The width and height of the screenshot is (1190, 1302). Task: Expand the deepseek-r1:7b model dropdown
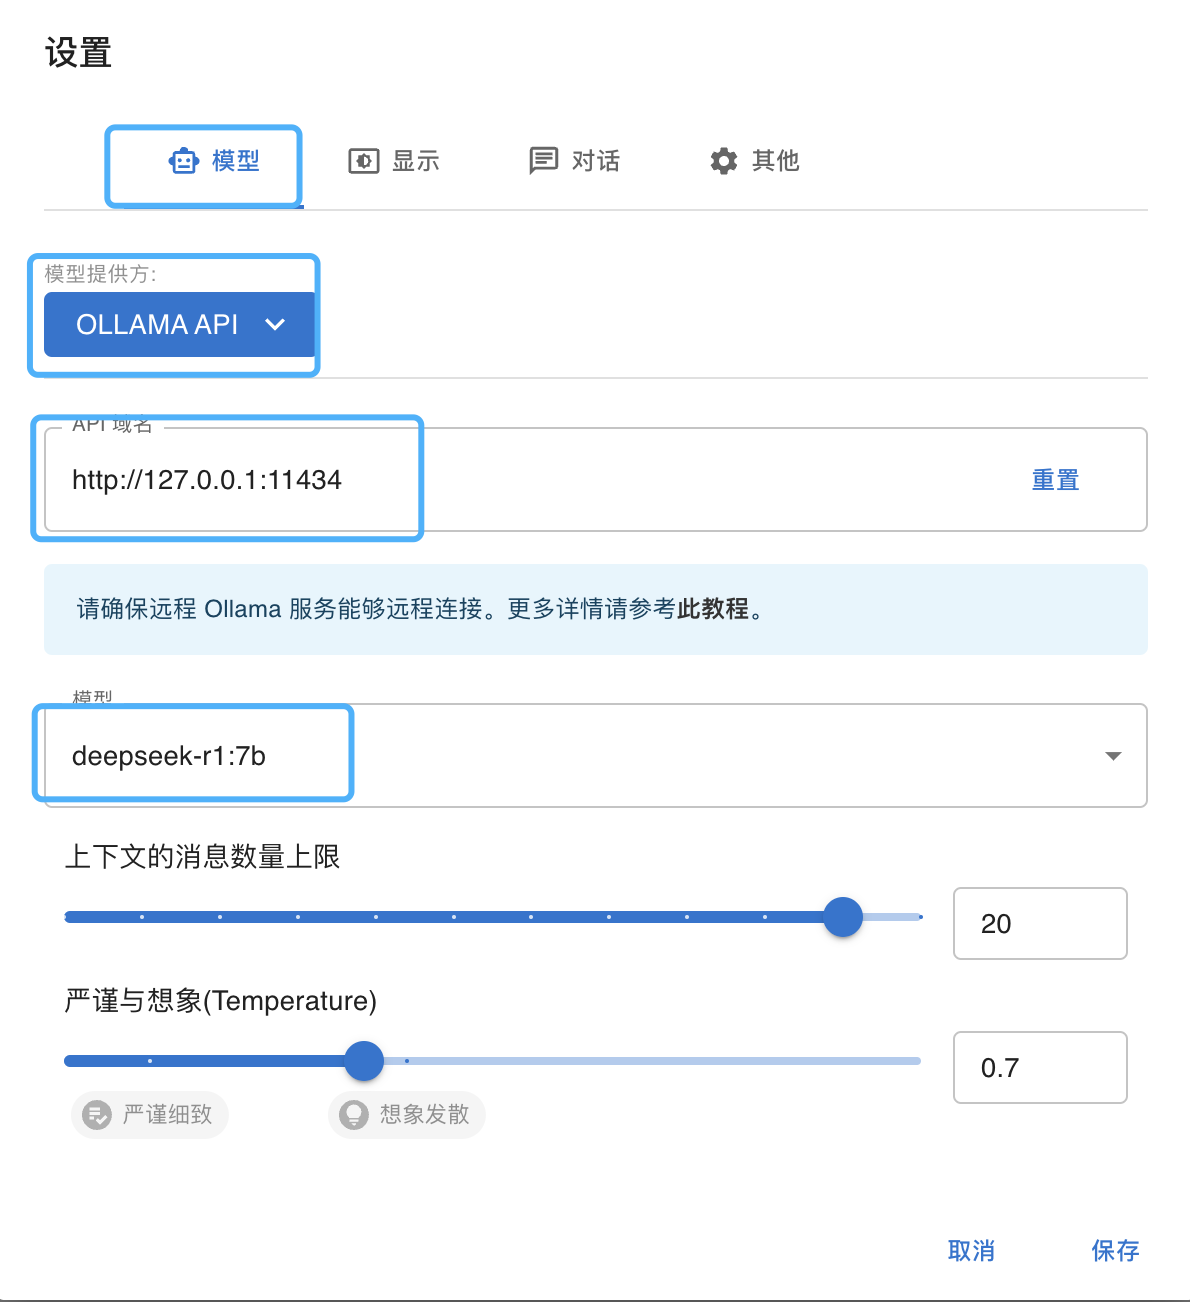coord(590,756)
